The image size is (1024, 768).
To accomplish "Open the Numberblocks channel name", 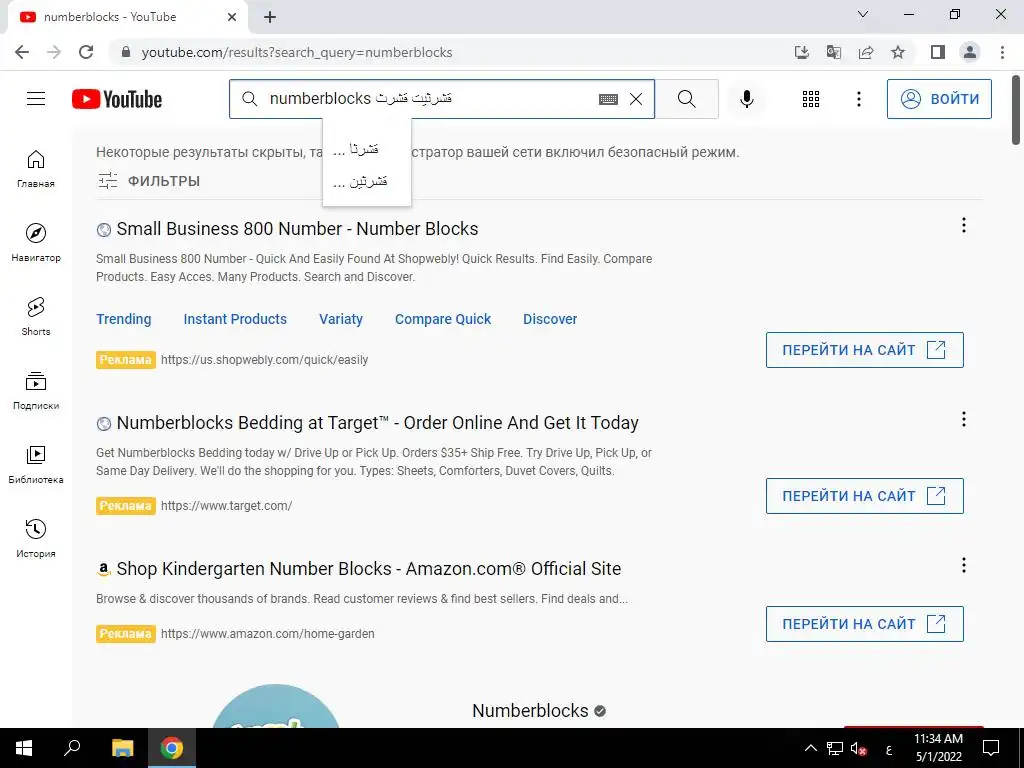I will pyautogui.click(x=530, y=711).
